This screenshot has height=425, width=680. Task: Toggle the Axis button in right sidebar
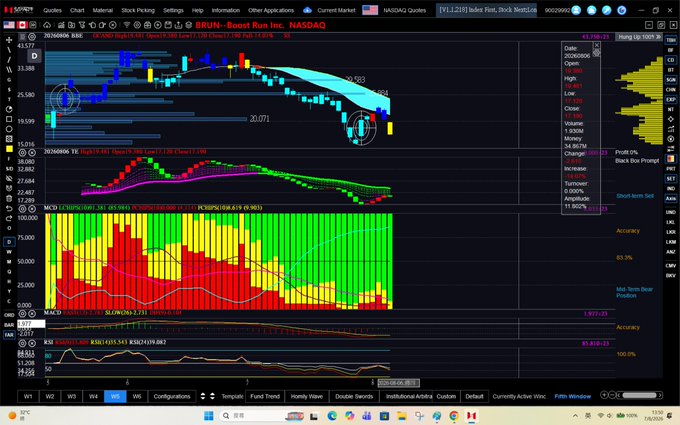[x=671, y=199]
